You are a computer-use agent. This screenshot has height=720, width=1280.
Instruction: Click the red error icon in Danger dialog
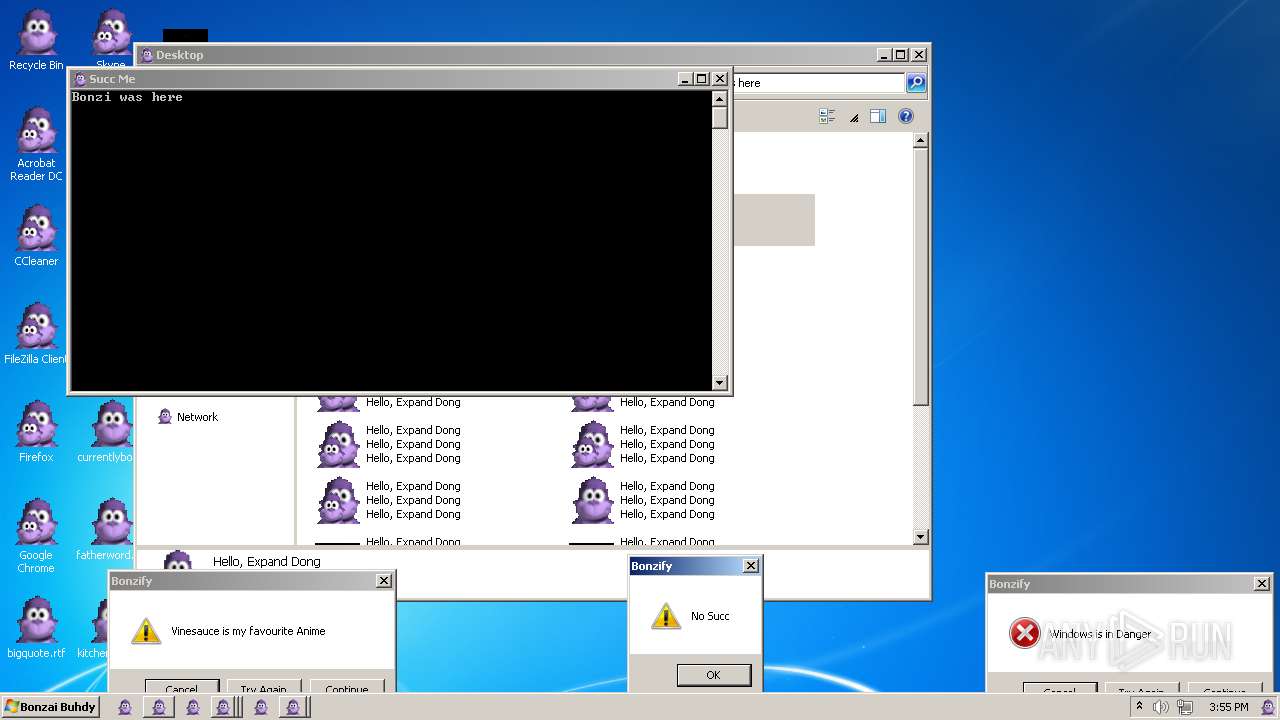tap(1025, 633)
